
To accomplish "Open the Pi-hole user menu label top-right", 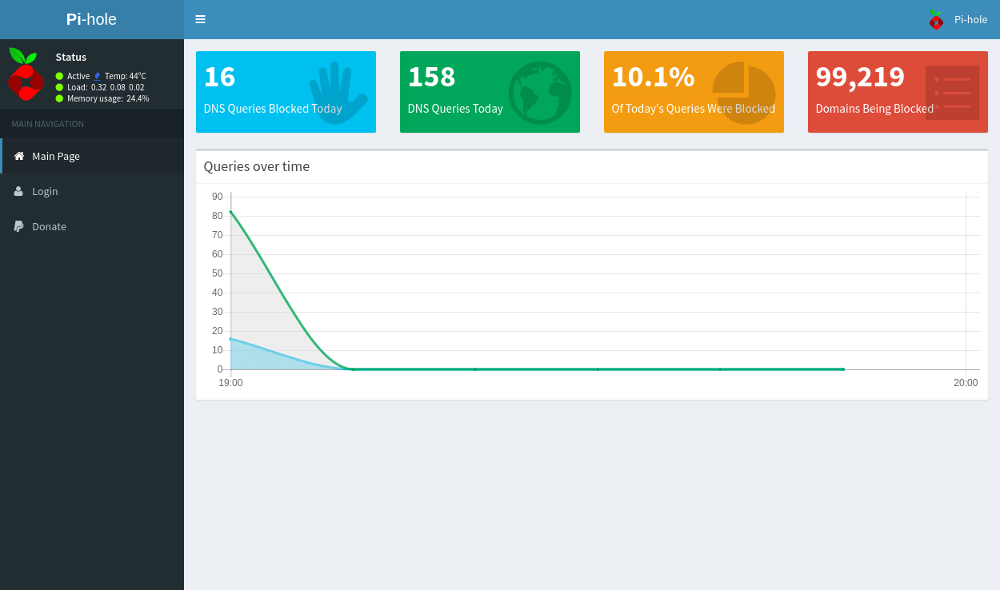I will pyautogui.click(x=970, y=19).
